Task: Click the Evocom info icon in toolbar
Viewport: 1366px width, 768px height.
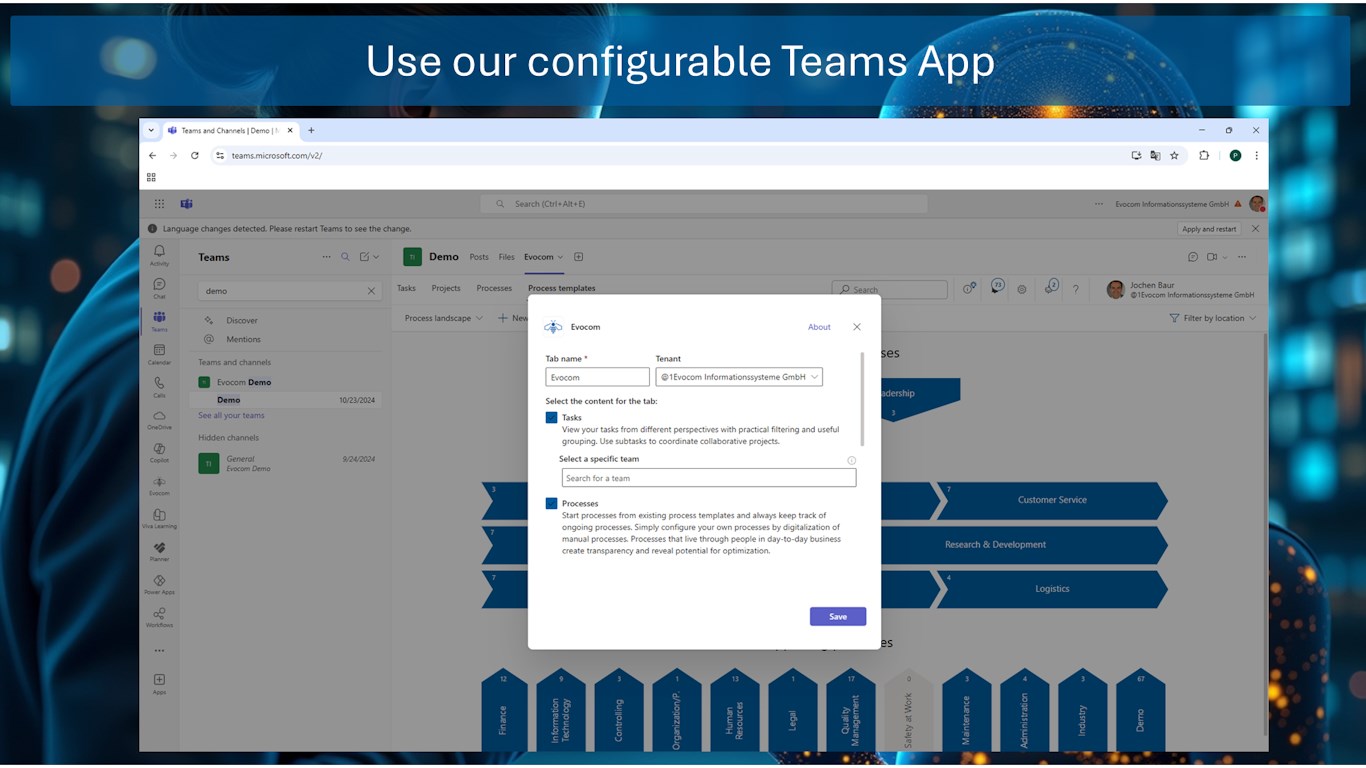Action: click(969, 288)
